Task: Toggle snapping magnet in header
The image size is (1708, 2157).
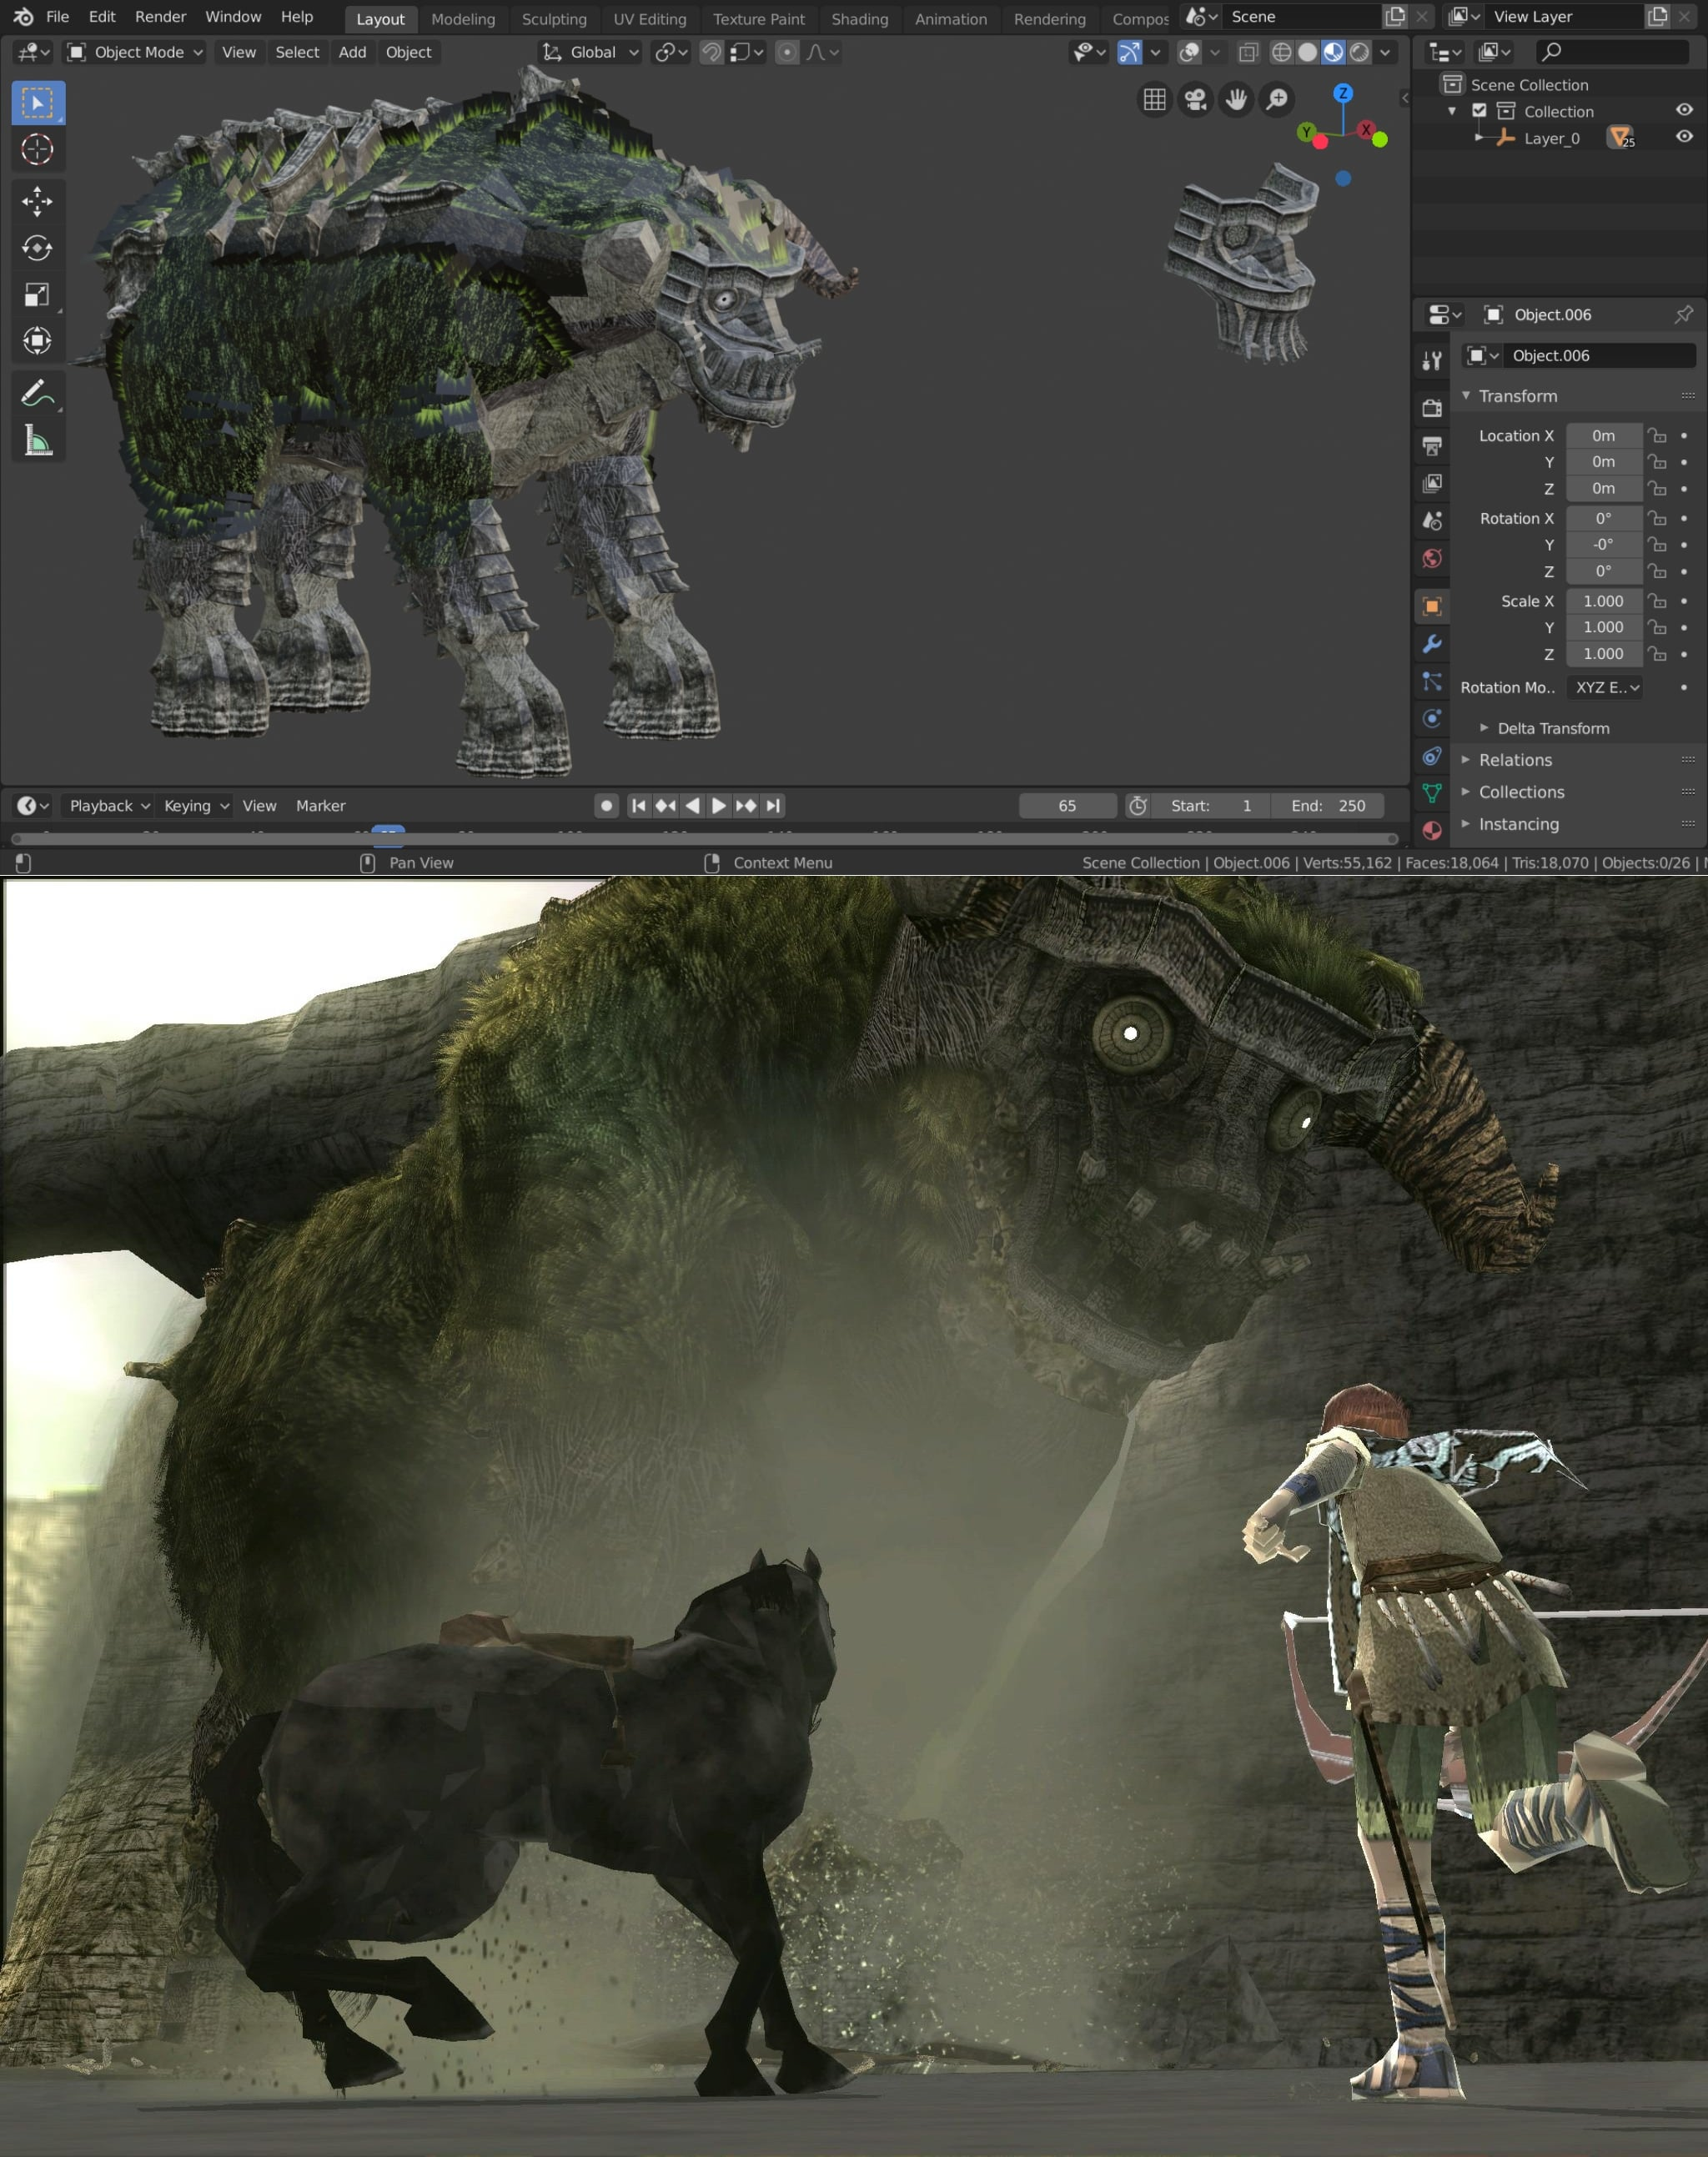Action: (711, 53)
